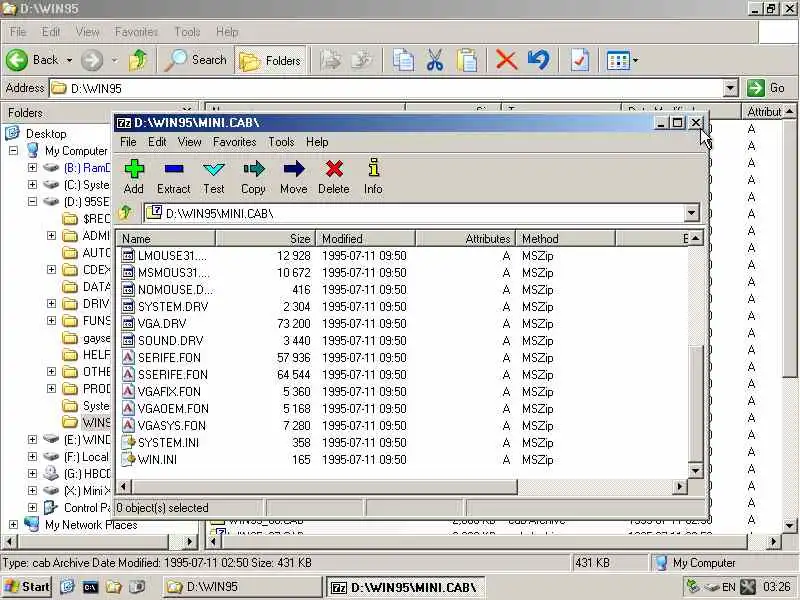The width and height of the screenshot is (800, 600).
Task: Open 7-Zip path combo box dropdown
Action: click(691, 213)
